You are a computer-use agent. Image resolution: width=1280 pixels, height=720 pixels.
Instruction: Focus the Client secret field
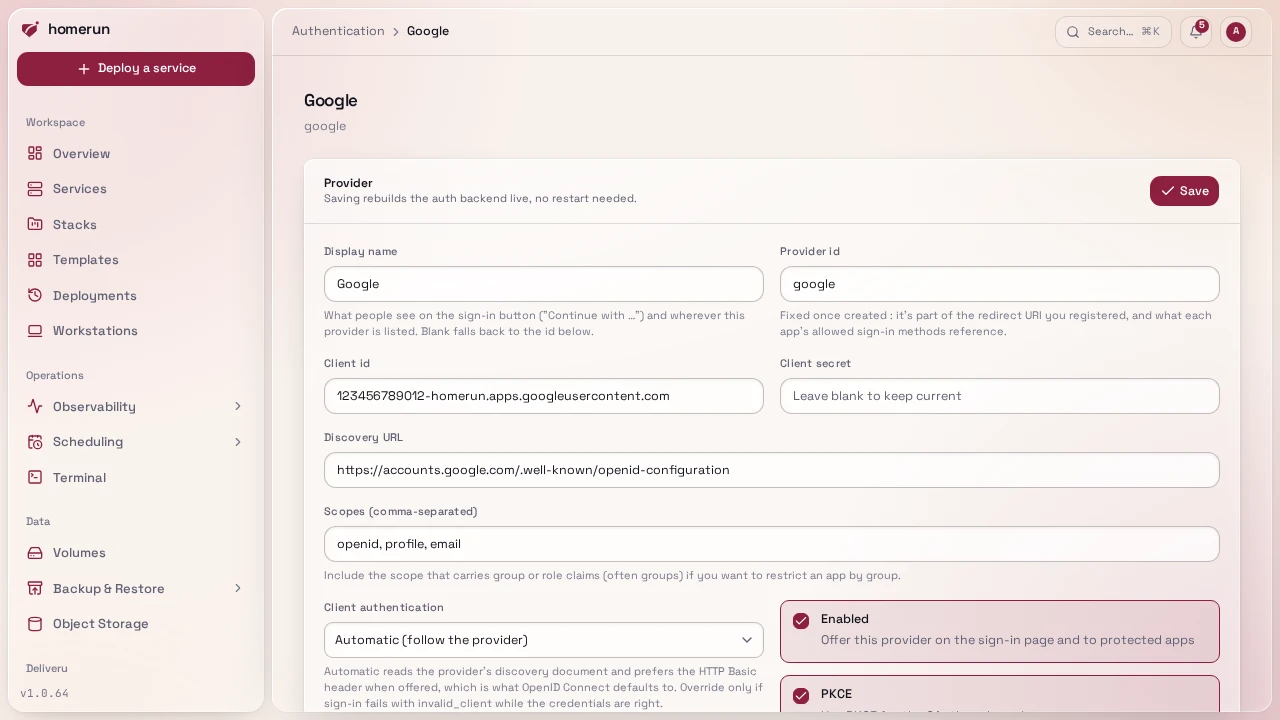(x=1000, y=396)
